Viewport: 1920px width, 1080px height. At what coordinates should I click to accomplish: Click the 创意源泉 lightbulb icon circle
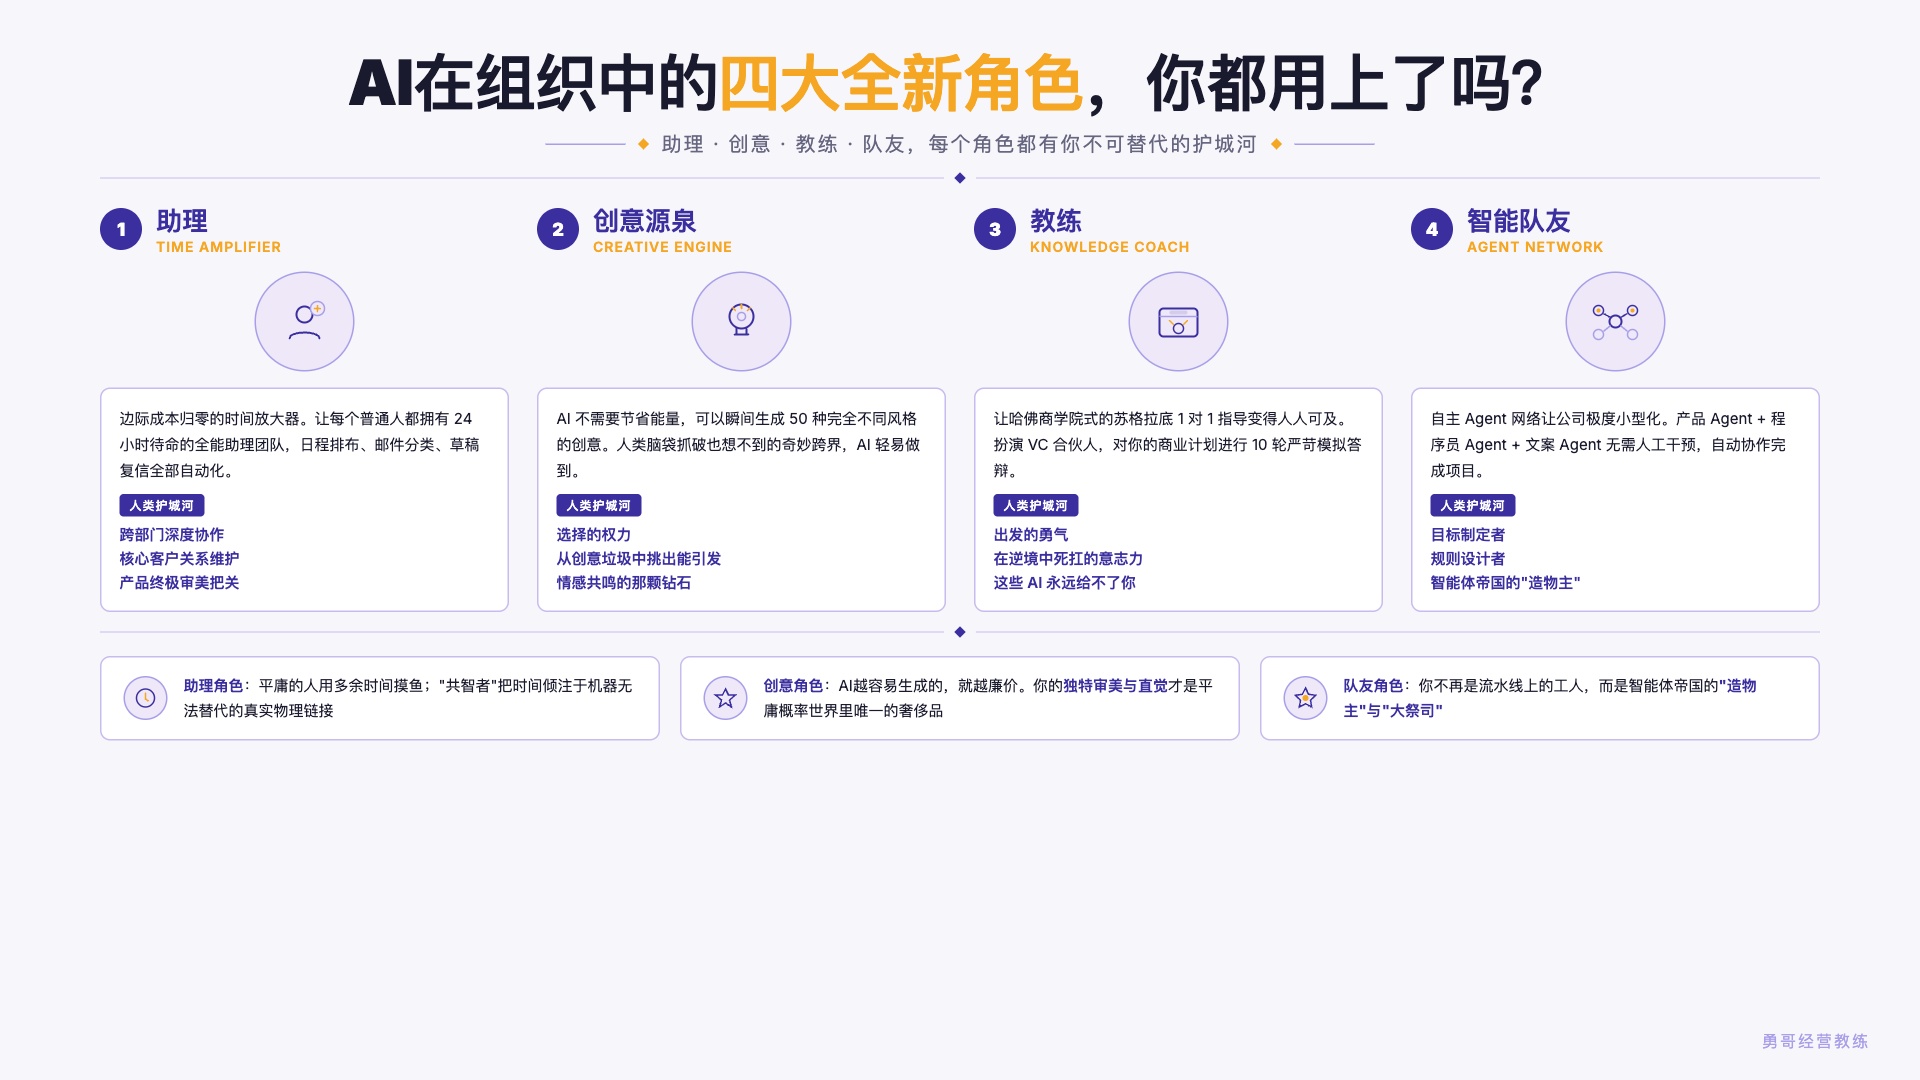tap(741, 321)
